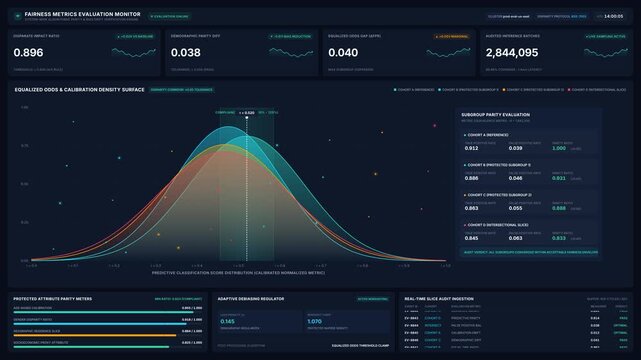This screenshot has width=641, height=360.
Task: Click the 0.040 equalized odds gap value
Action: point(343,53)
